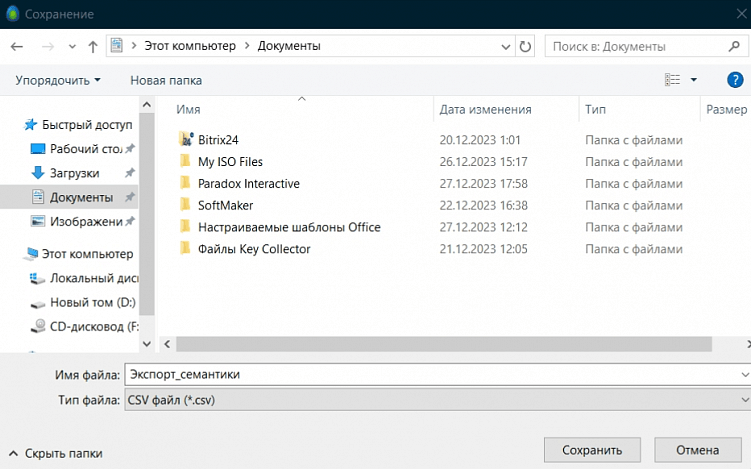Click the 'Сохранить' button
751x469 pixels.
(592, 450)
